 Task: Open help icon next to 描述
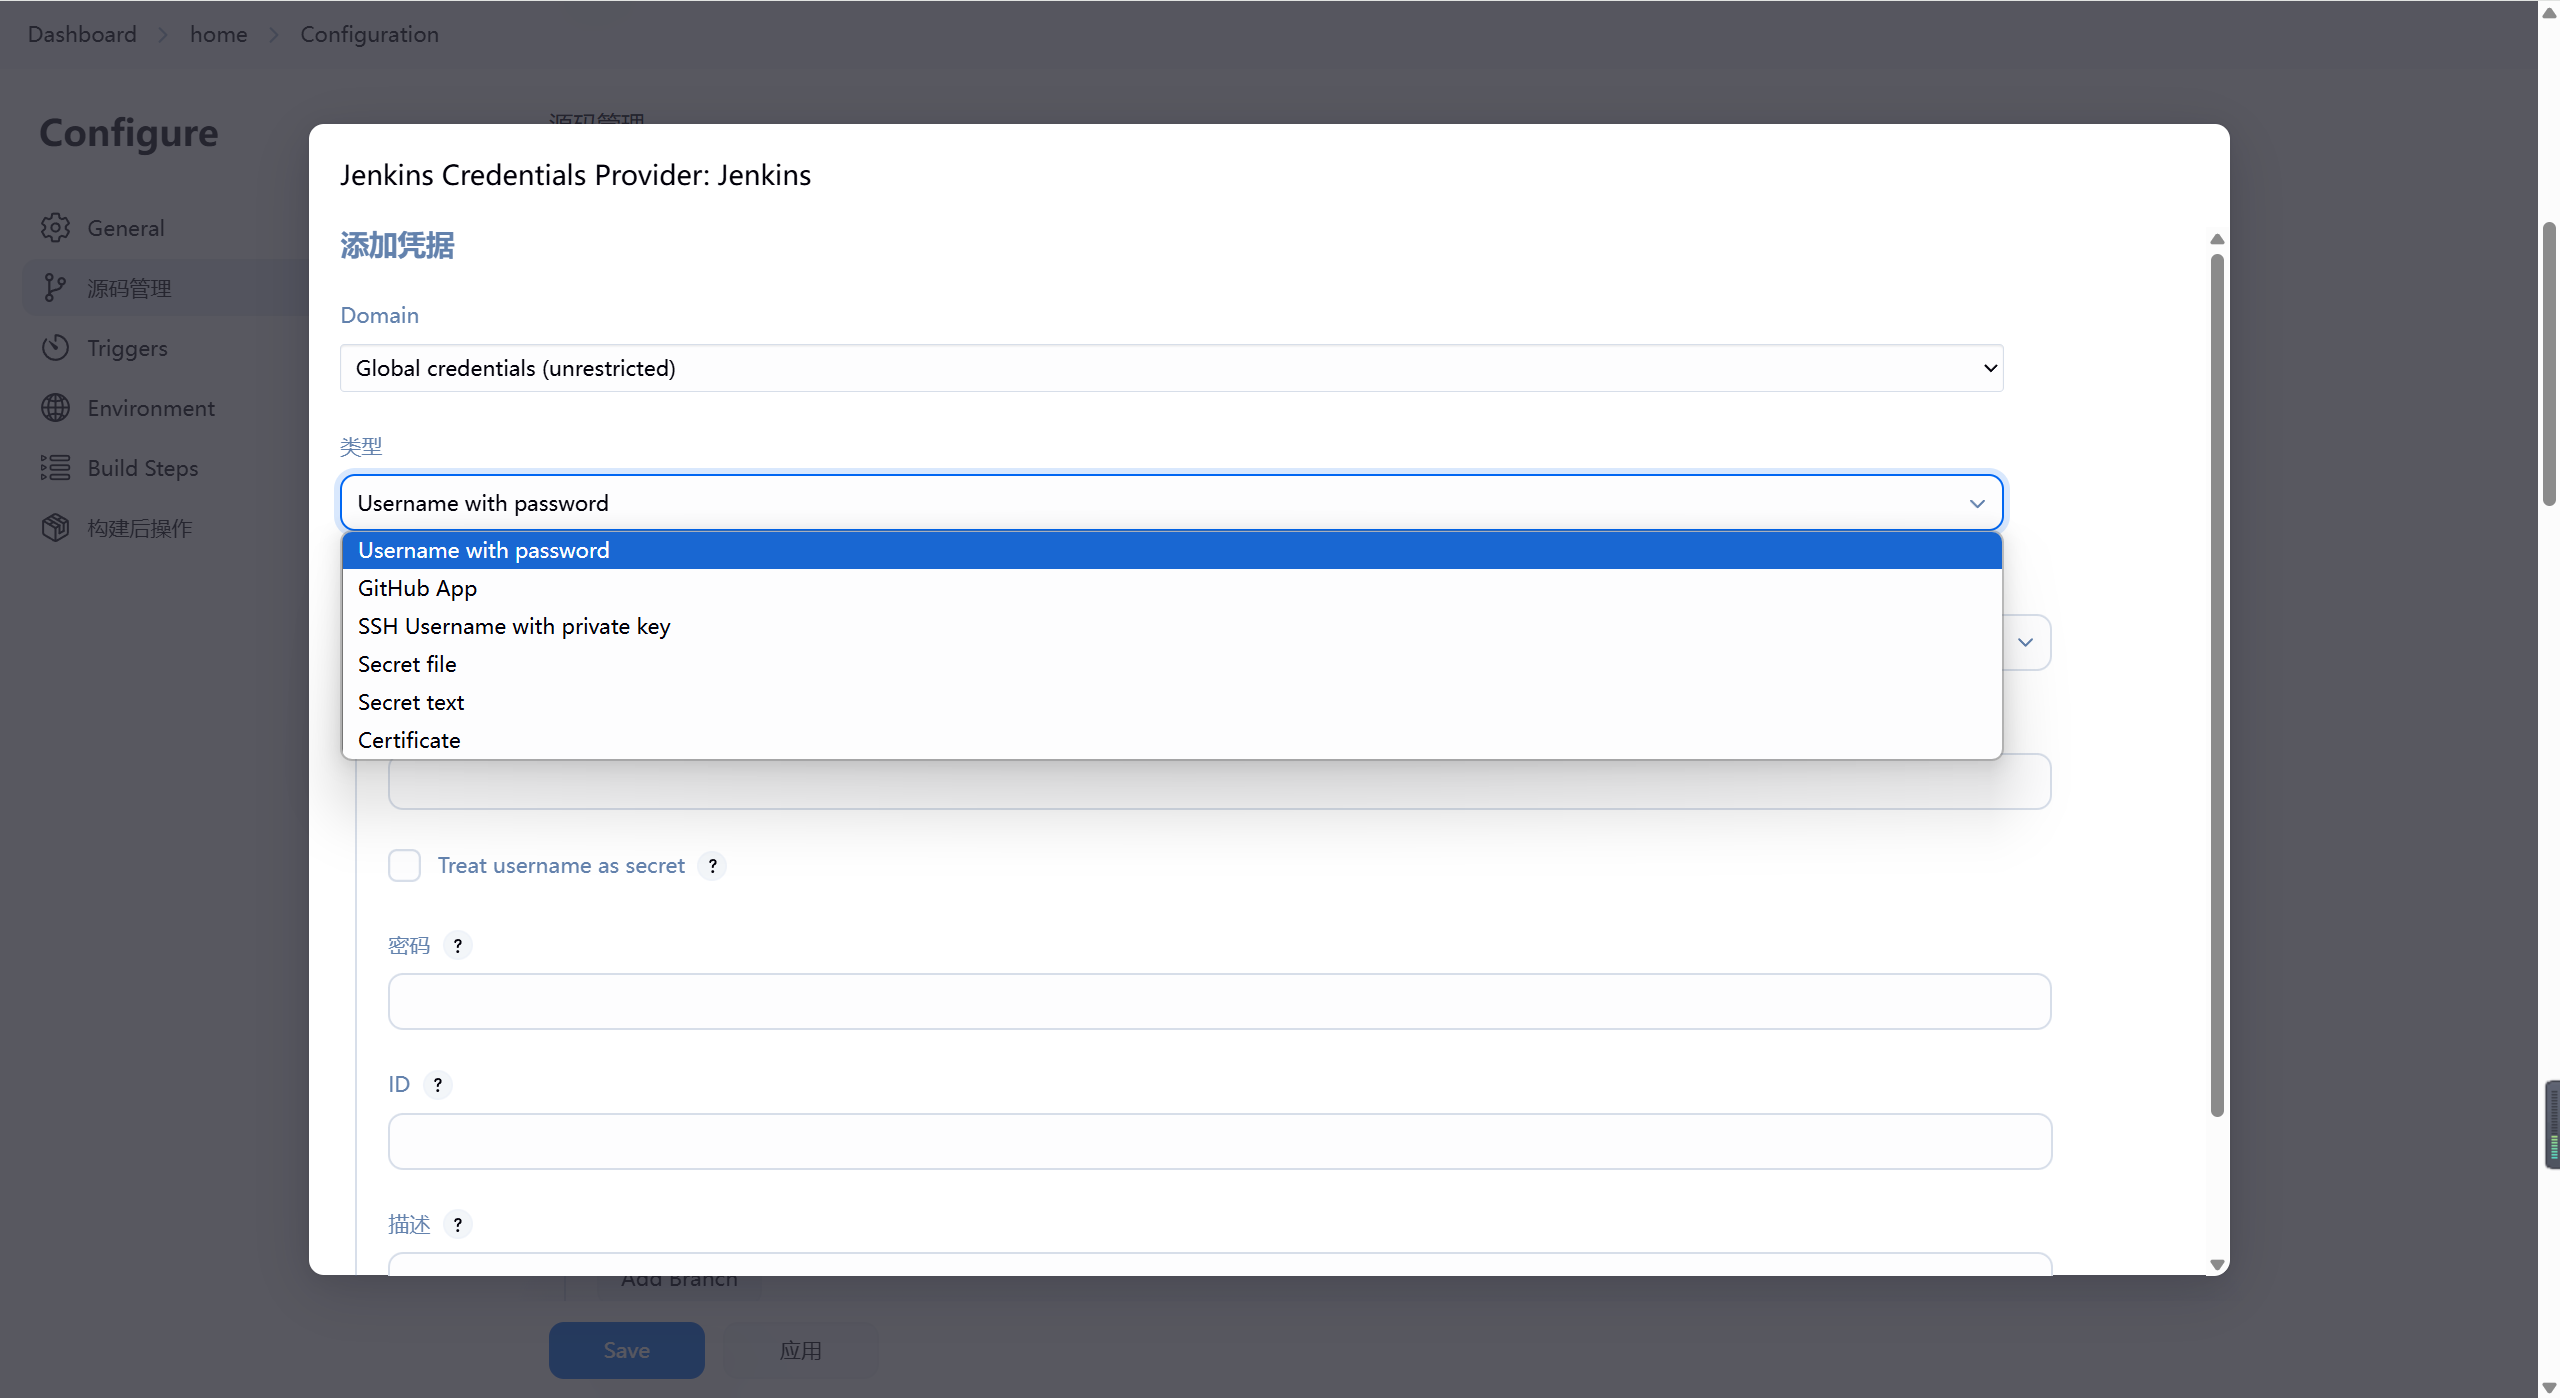click(x=458, y=1225)
